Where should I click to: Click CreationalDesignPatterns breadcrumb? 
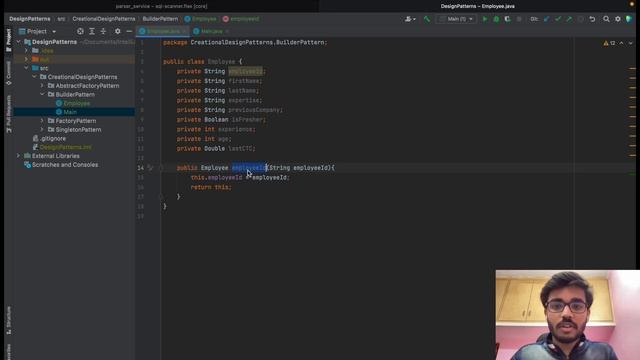click(104, 19)
